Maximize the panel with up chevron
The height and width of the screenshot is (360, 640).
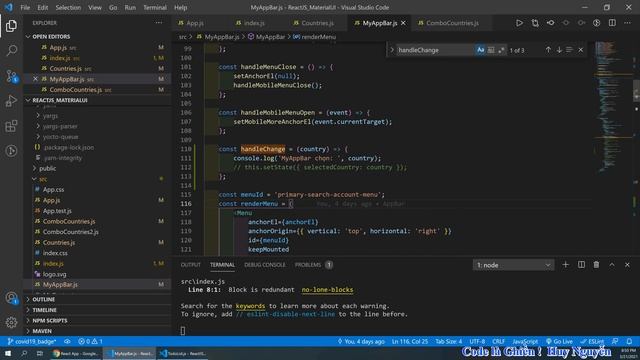(x=612, y=264)
